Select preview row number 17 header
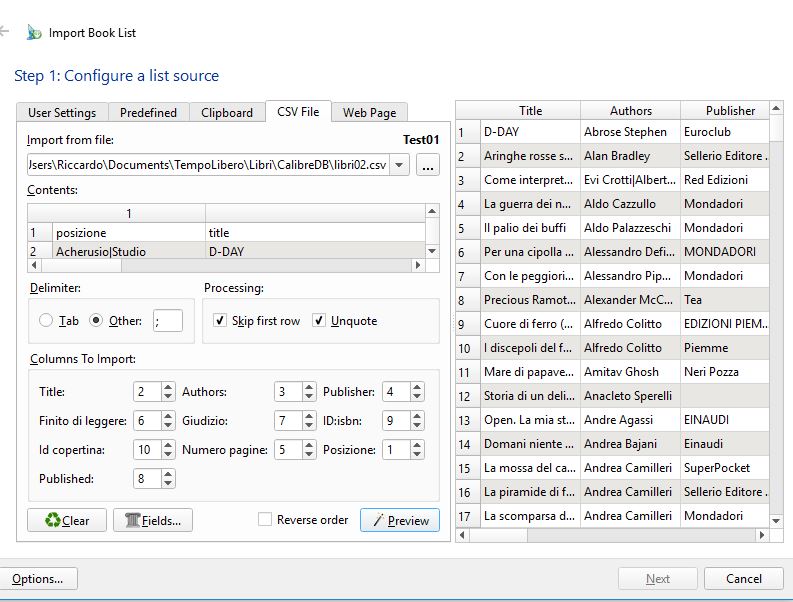 (x=468, y=516)
